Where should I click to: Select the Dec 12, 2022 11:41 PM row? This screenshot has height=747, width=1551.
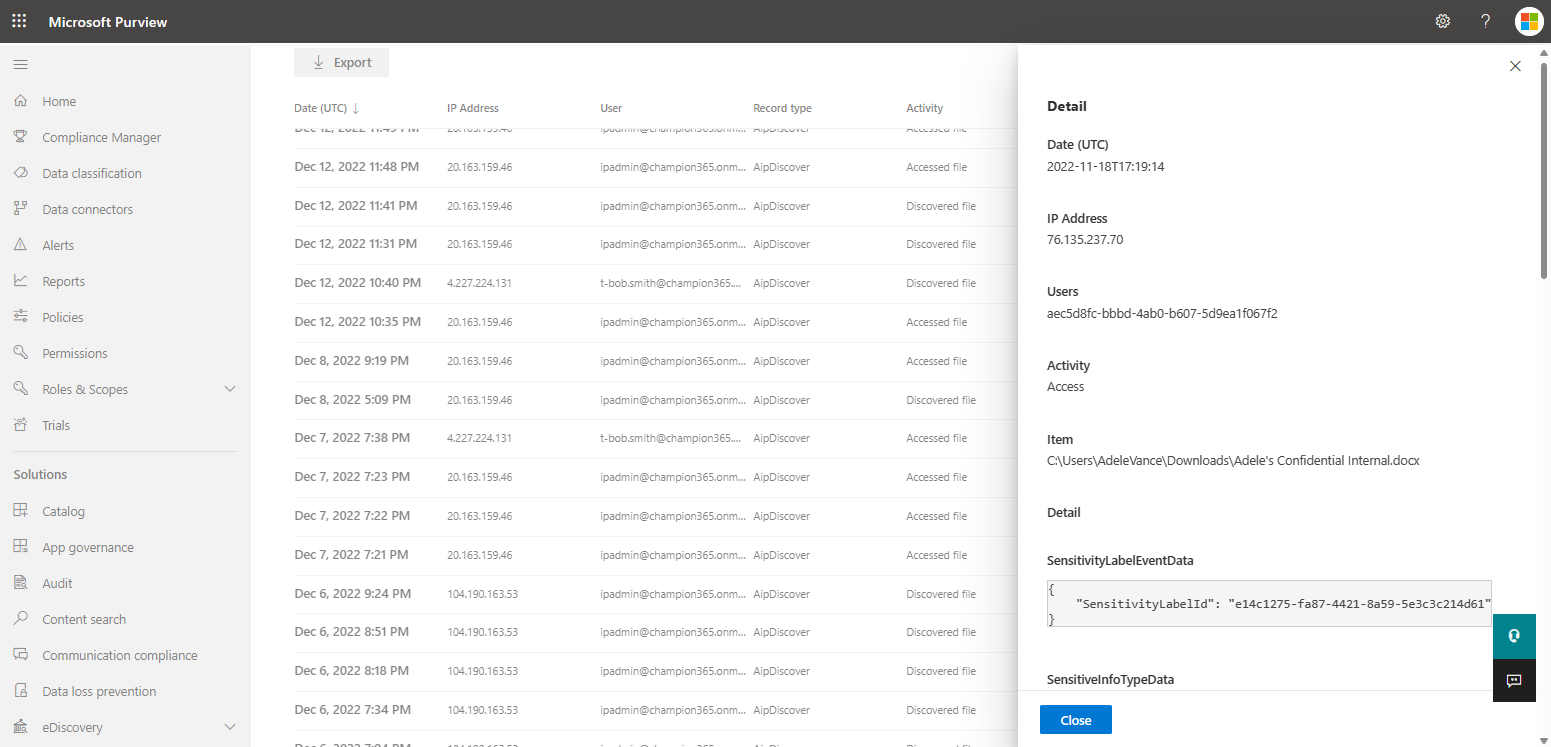tap(656, 206)
